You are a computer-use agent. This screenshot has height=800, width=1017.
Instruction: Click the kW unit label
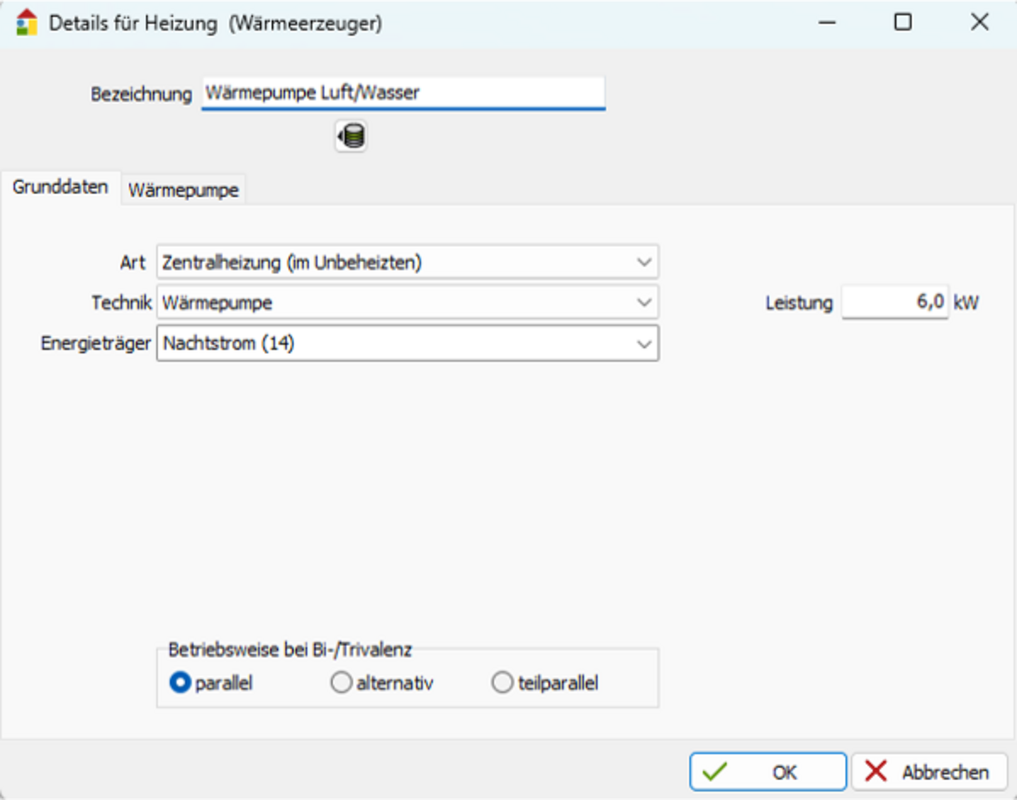[966, 302]
